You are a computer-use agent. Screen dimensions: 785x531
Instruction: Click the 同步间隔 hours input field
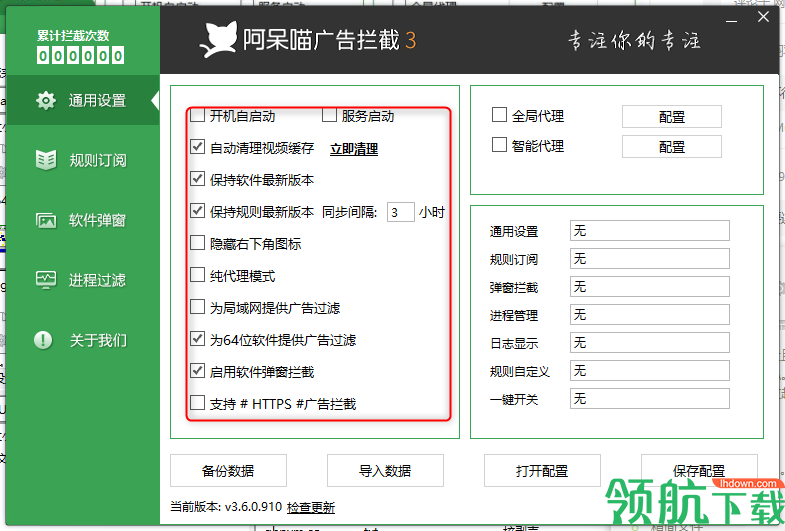(401, 212)
